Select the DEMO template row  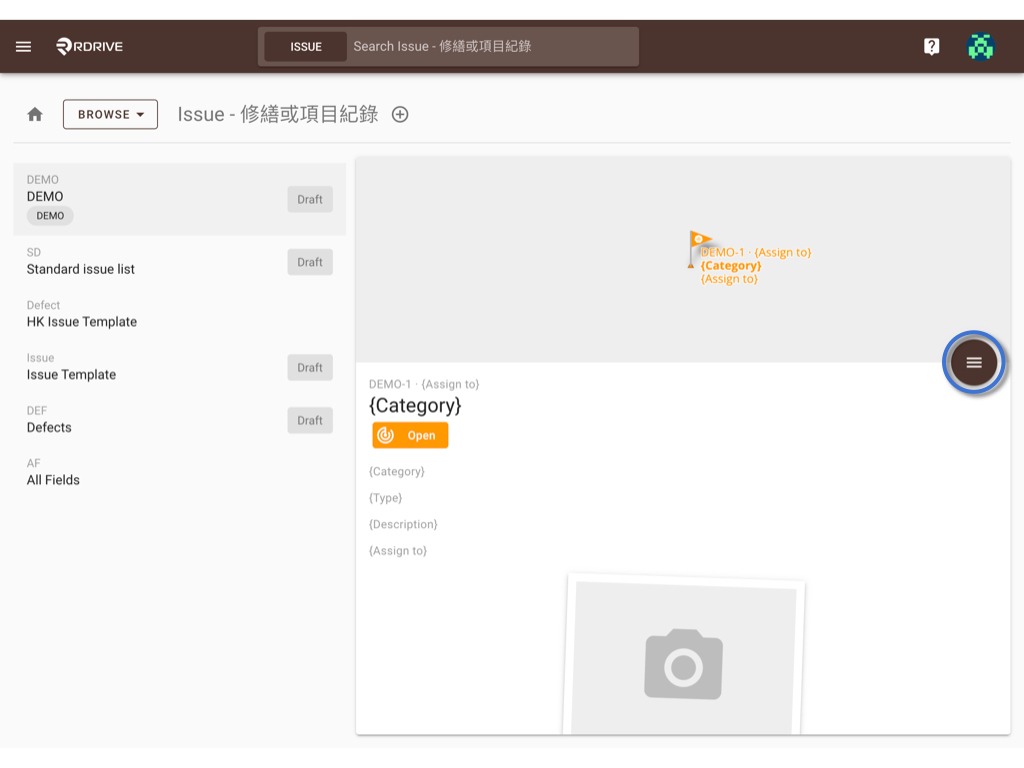(x=180, y=199)
